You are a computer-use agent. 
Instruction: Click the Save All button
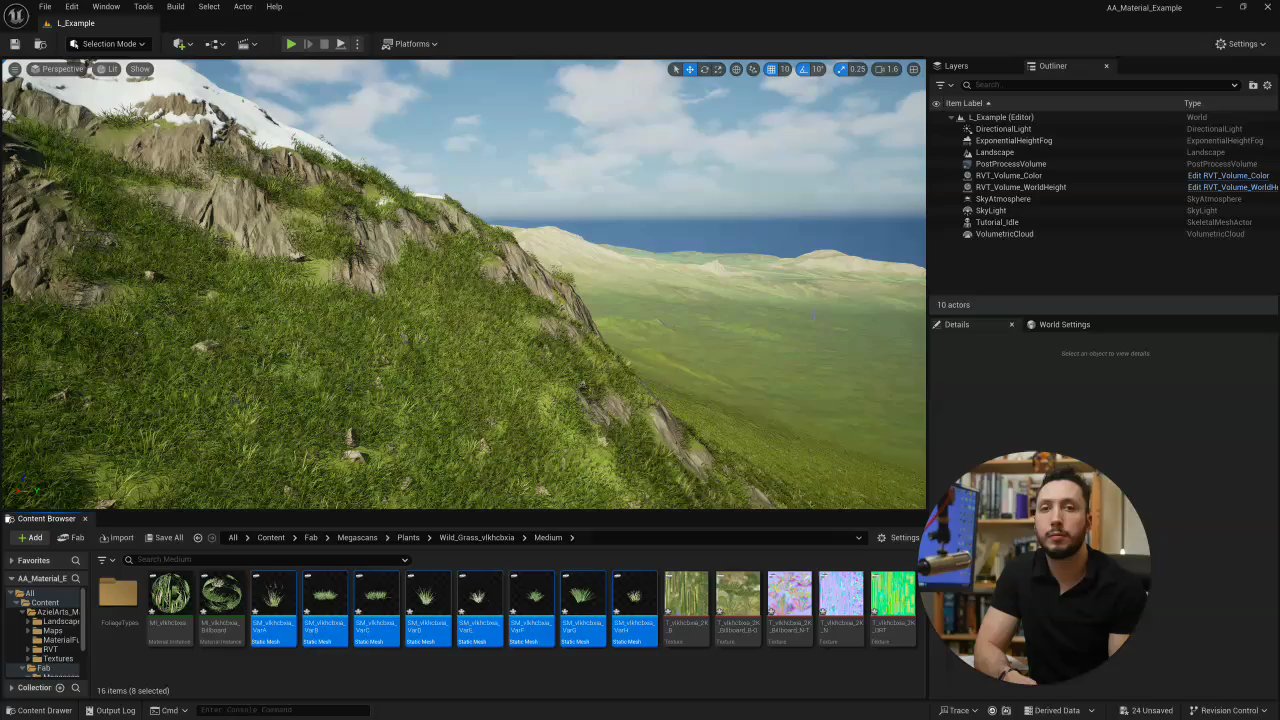click(x=162, y=538)
